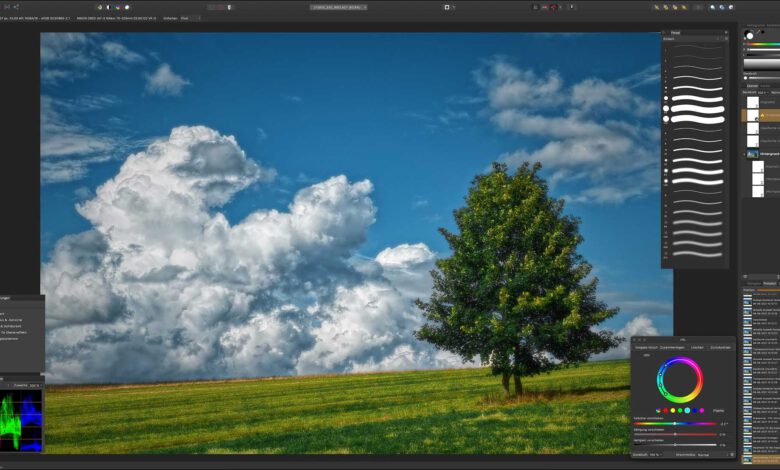The height and width of the screenshot is (470, 780).
Task: Select the green channel dot in HSL
Action: pos(680,410)
